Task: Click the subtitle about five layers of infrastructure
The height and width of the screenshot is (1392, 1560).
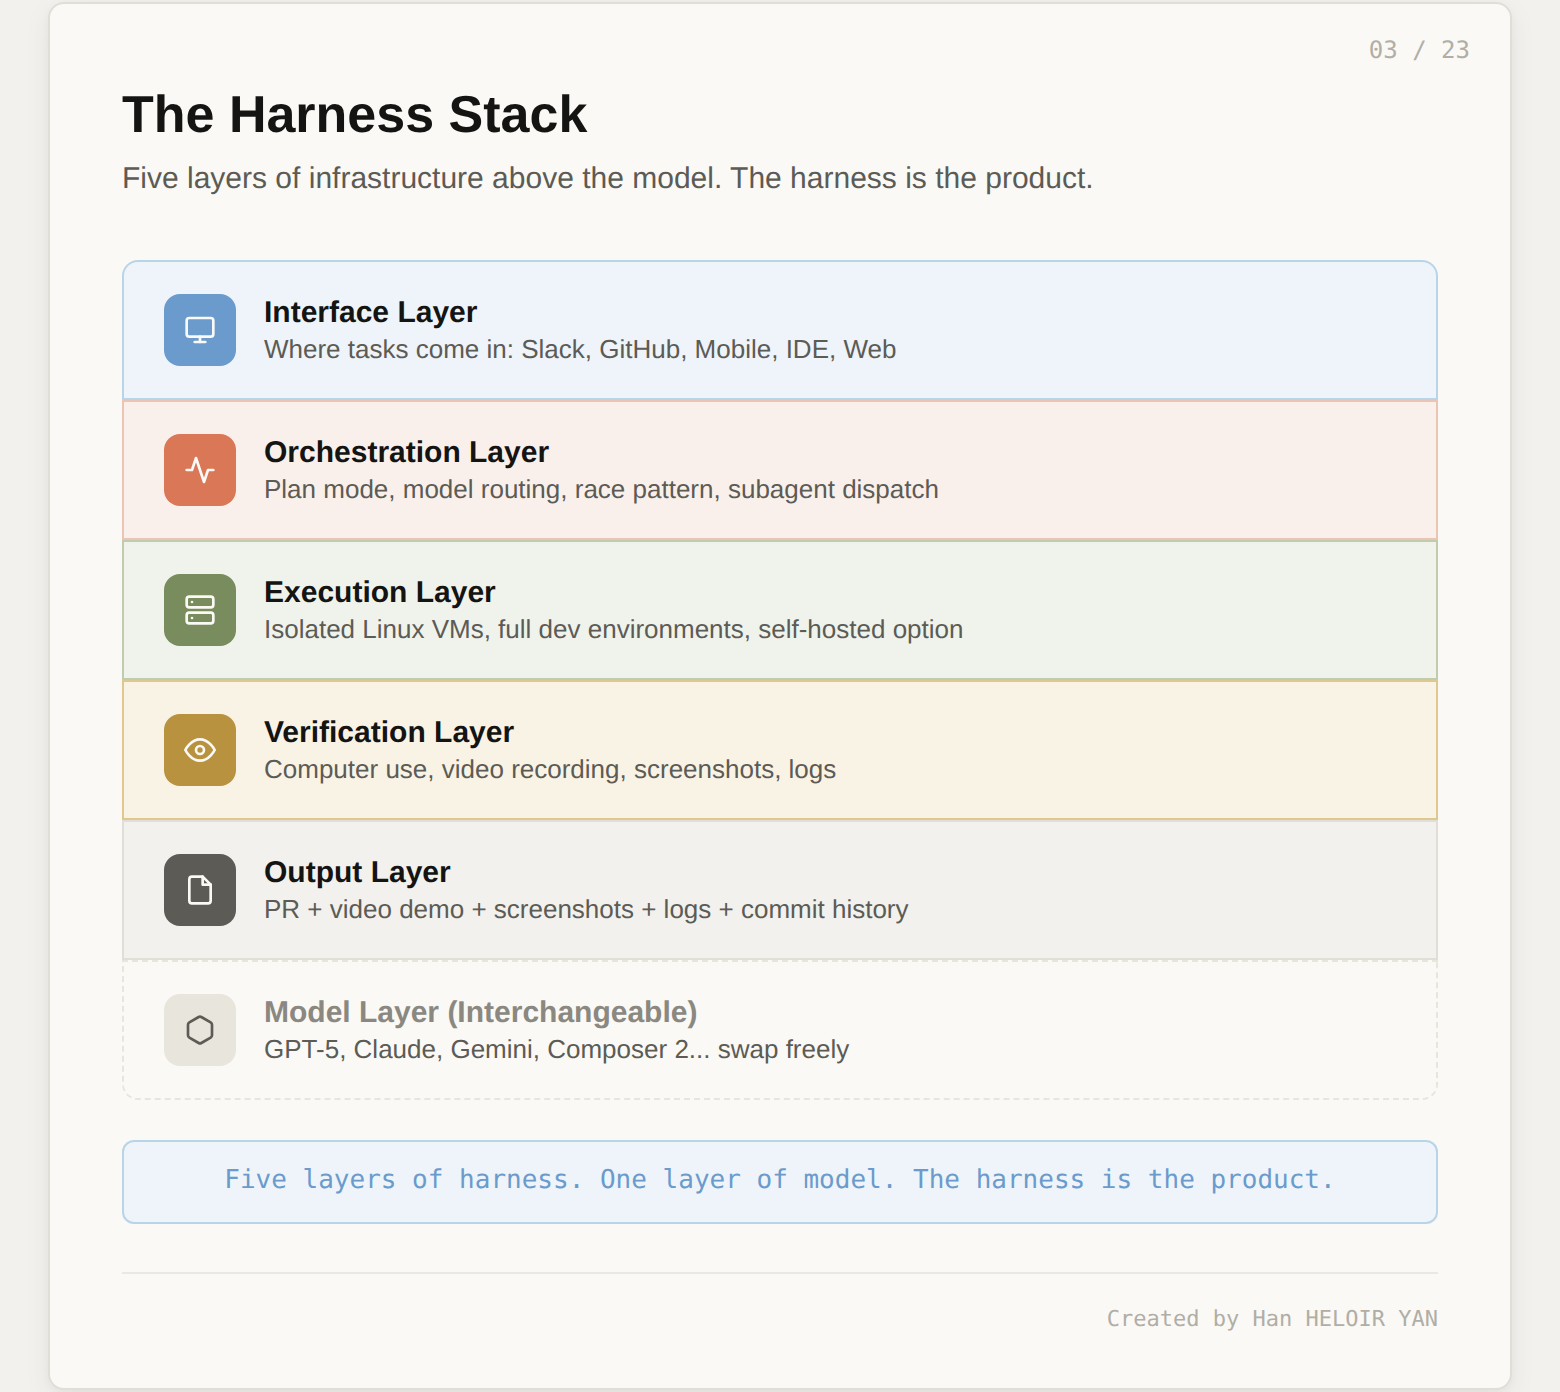Action: 607,178
